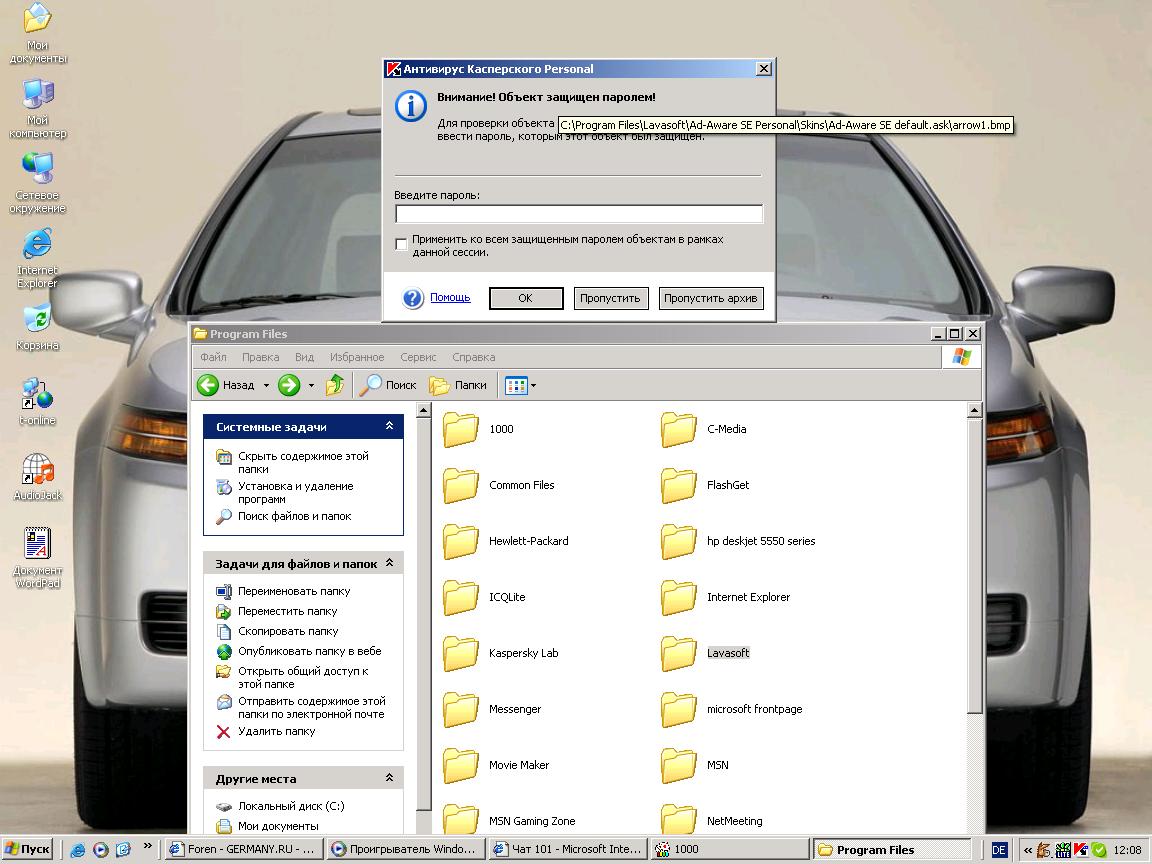Viewport: 1152px width, 864px height.
Task: Open the Помощь help link
Action: 450,298
